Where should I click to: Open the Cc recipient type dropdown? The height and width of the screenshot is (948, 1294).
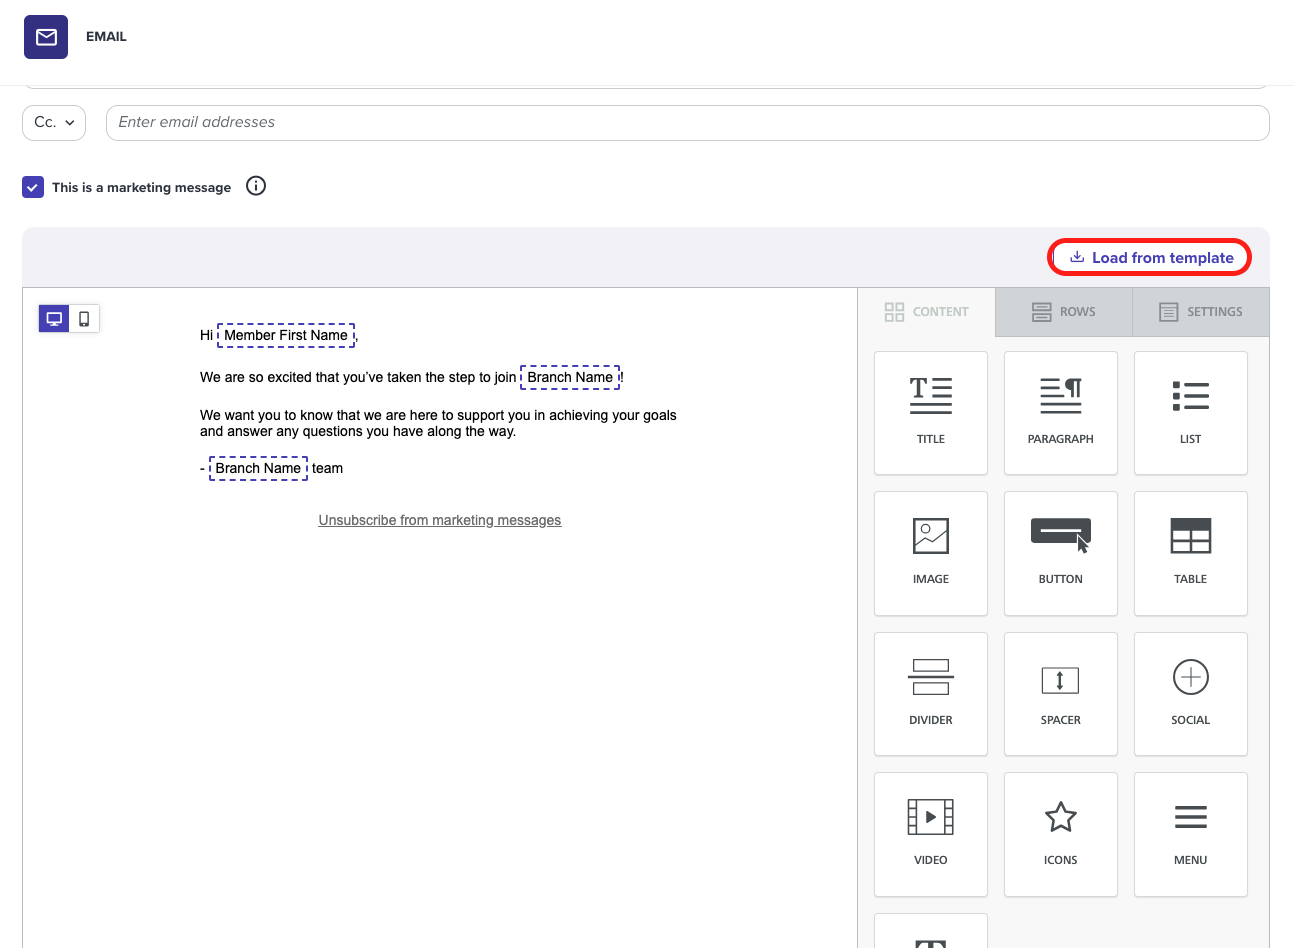pyautogui.click(x=53, y=122)
